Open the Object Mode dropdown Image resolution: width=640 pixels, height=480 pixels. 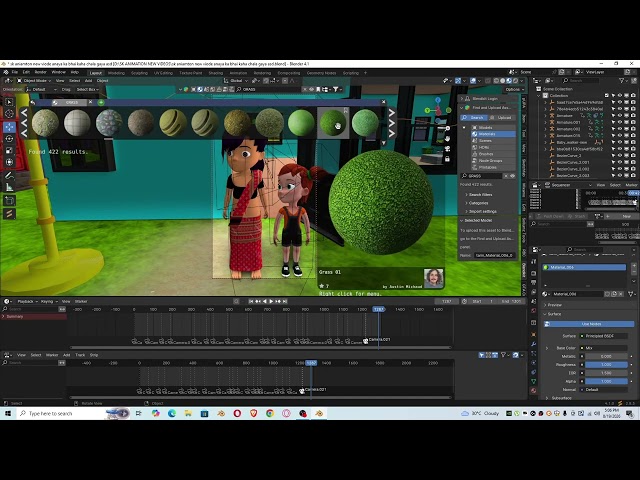pos(34,81)
